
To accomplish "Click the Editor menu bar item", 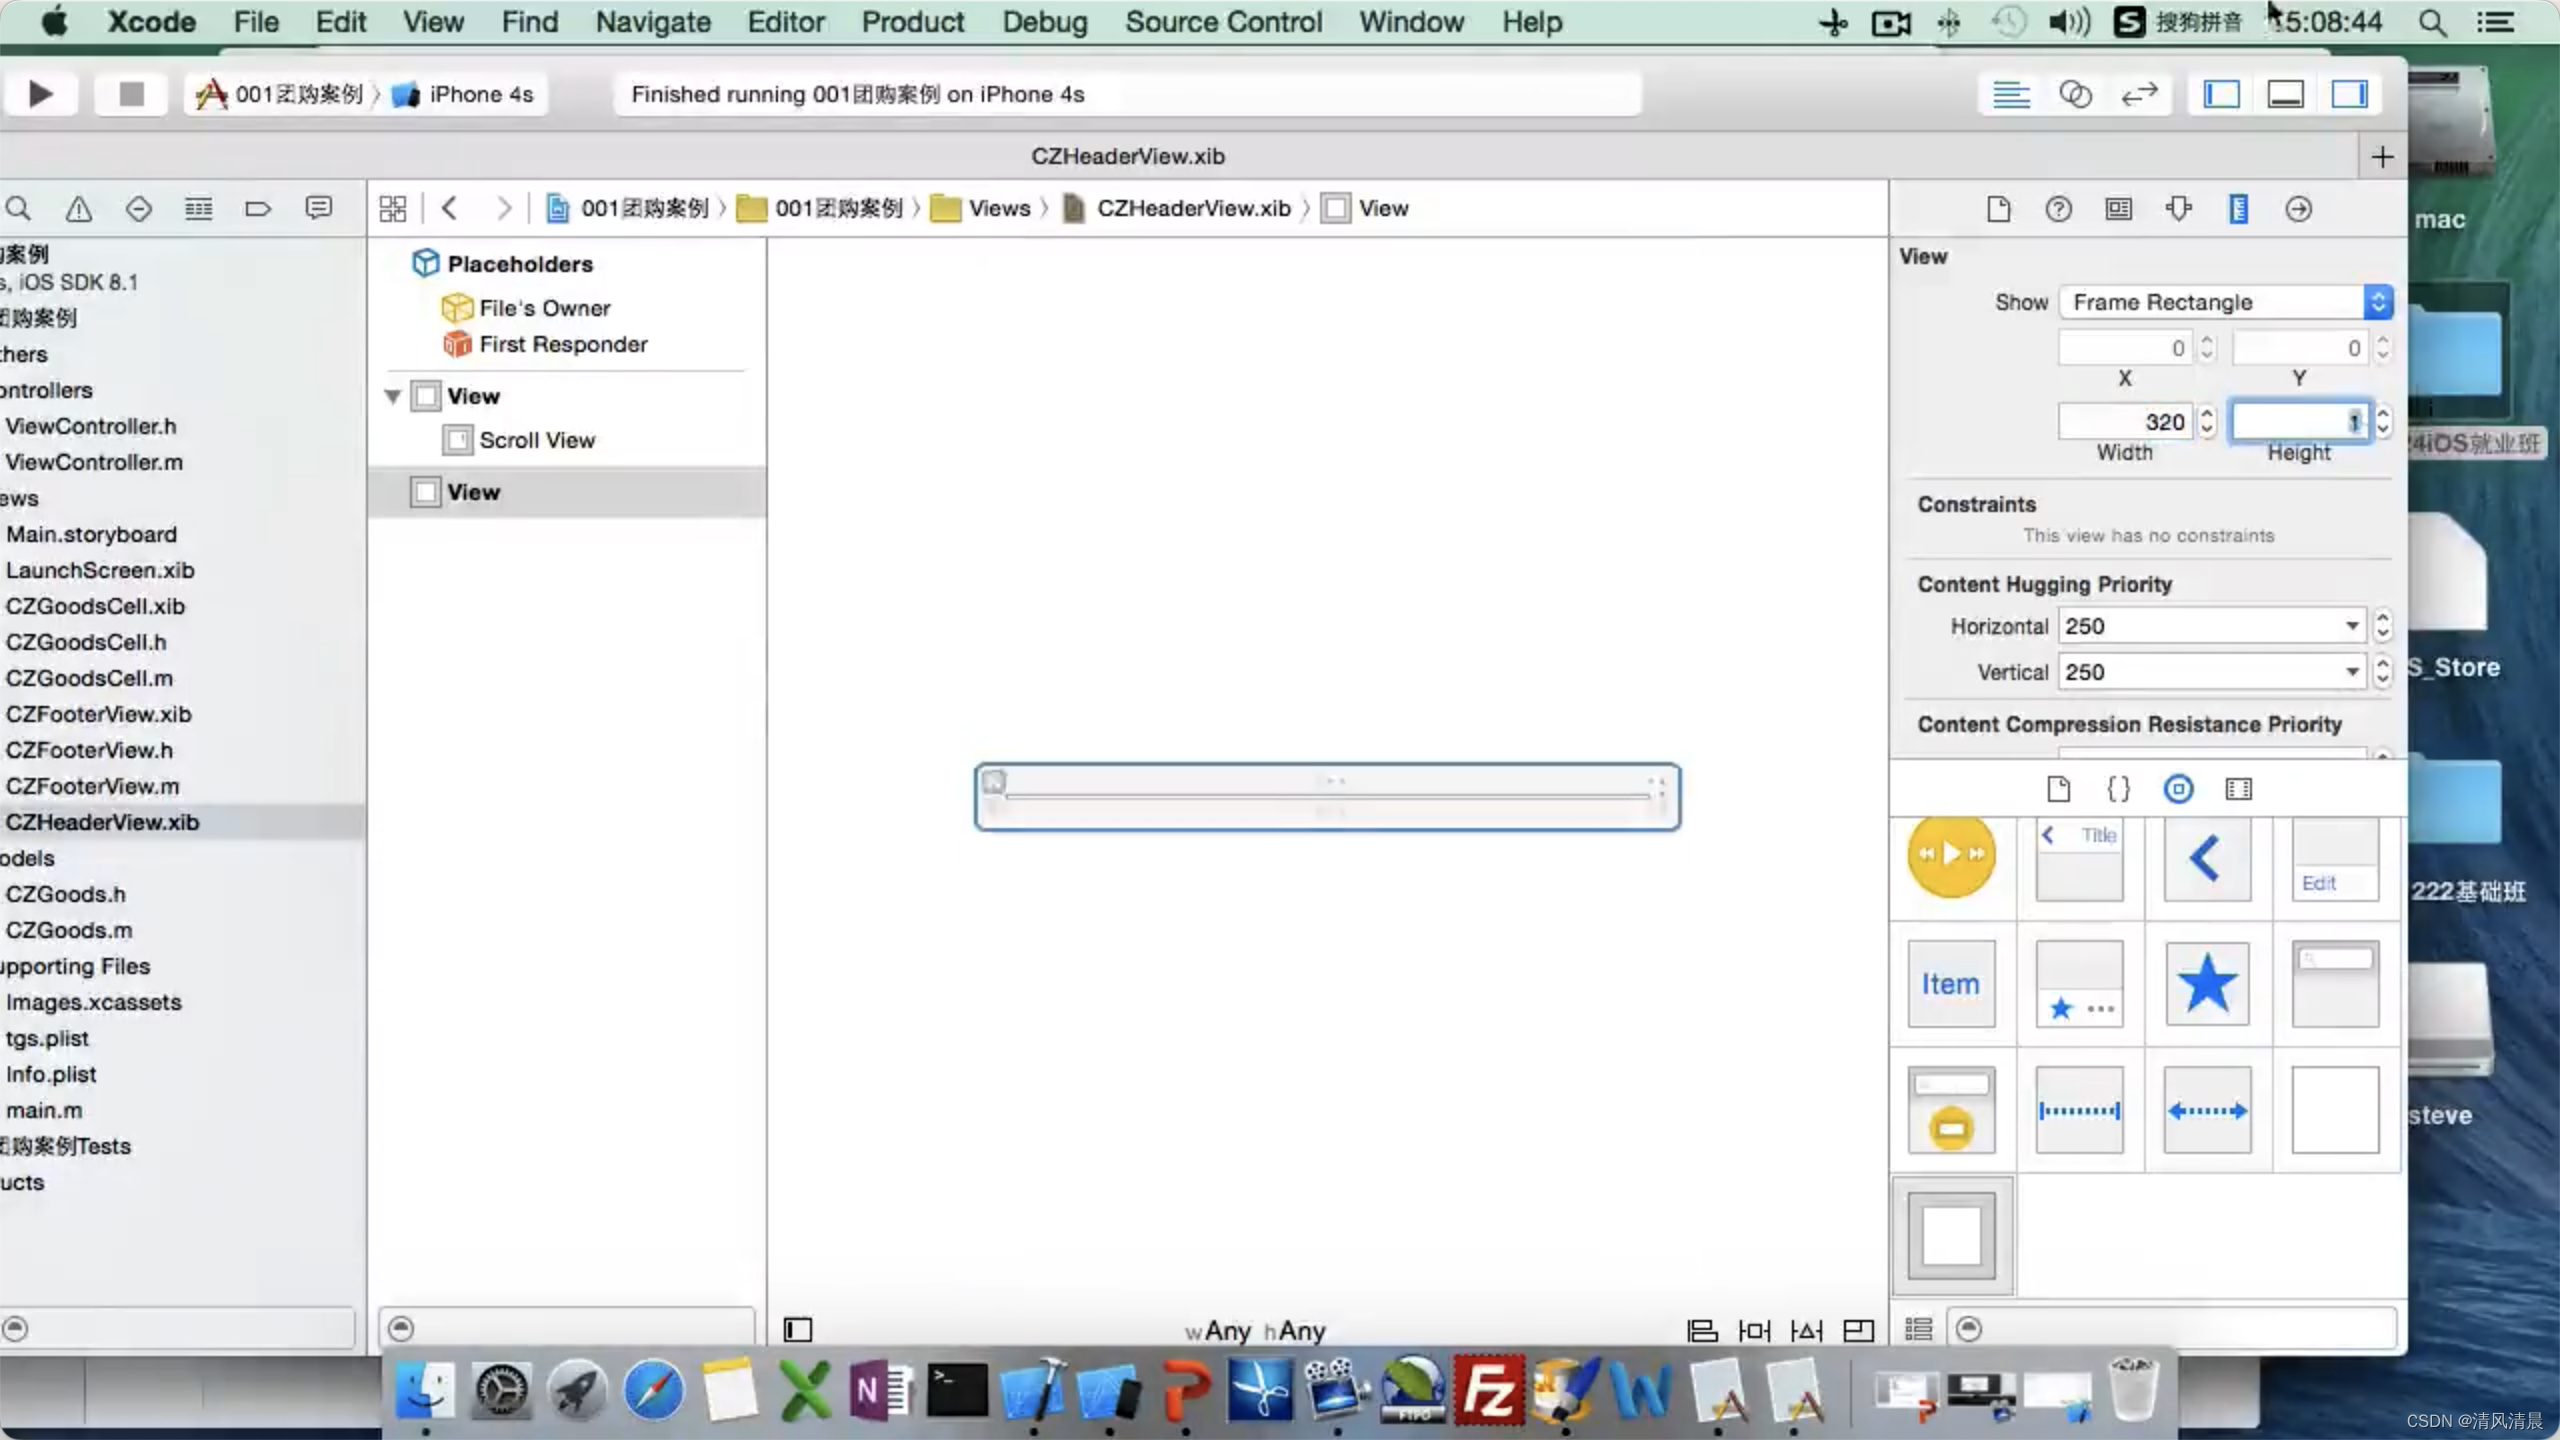I will tap(784, 21).
